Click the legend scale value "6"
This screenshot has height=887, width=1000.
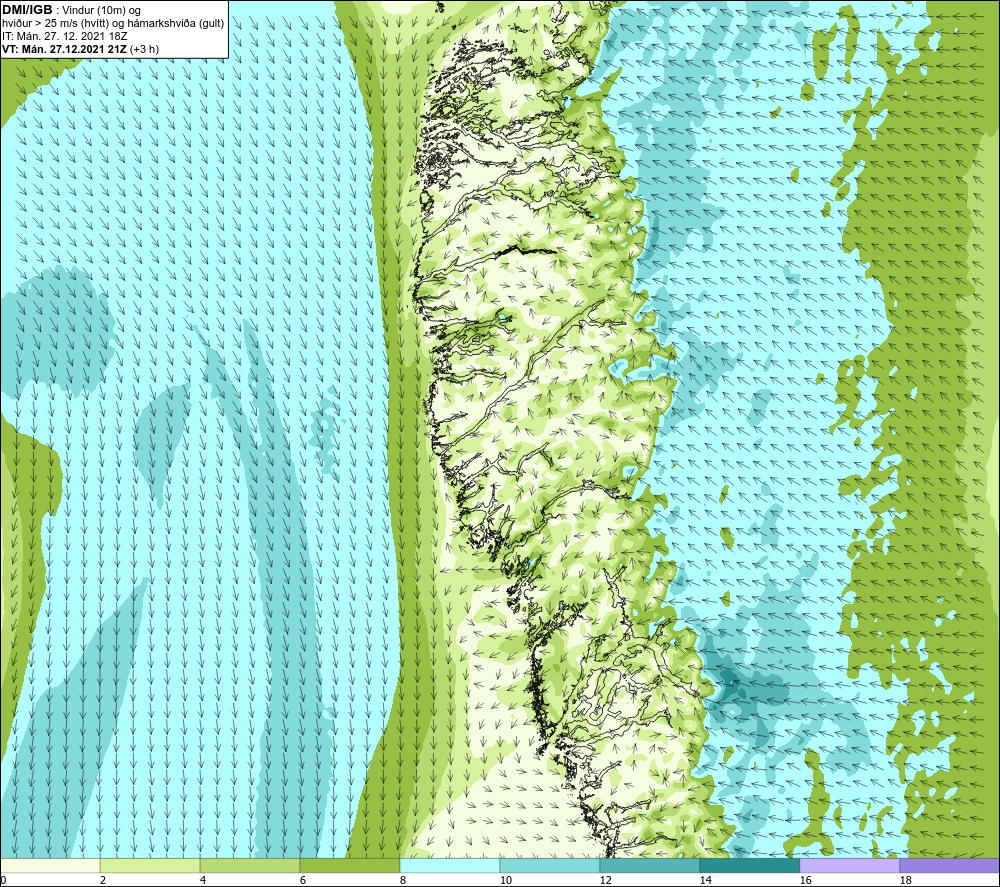[x=303, y=881]
